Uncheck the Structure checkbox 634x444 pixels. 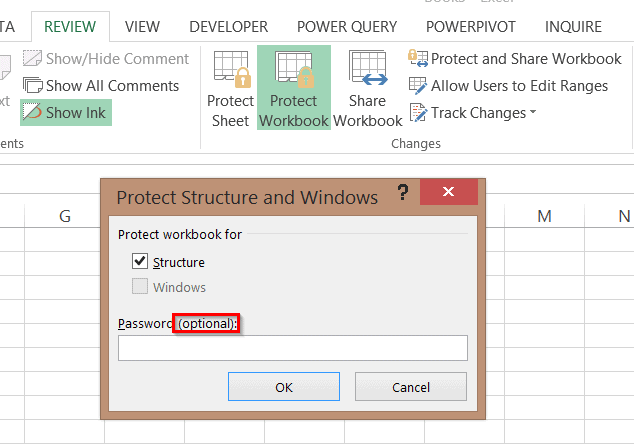(x=140, y=262)
